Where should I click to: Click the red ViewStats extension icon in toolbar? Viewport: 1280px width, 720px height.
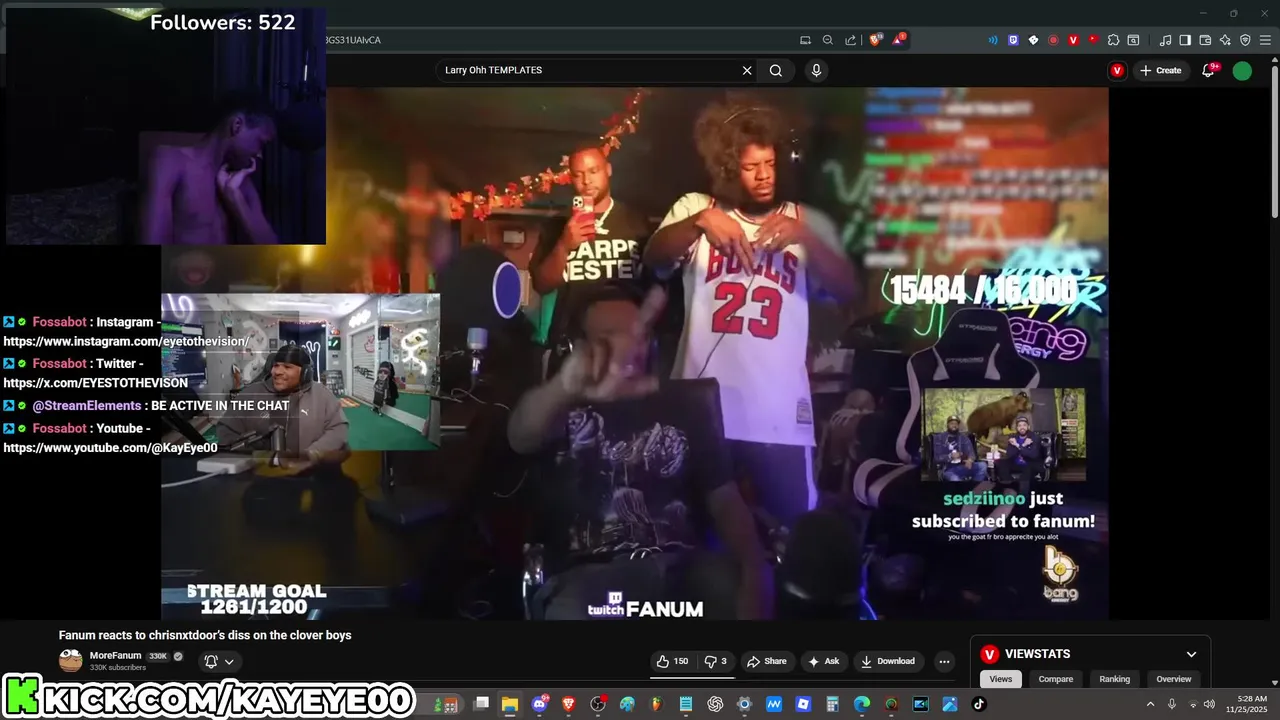[1073, 40]
